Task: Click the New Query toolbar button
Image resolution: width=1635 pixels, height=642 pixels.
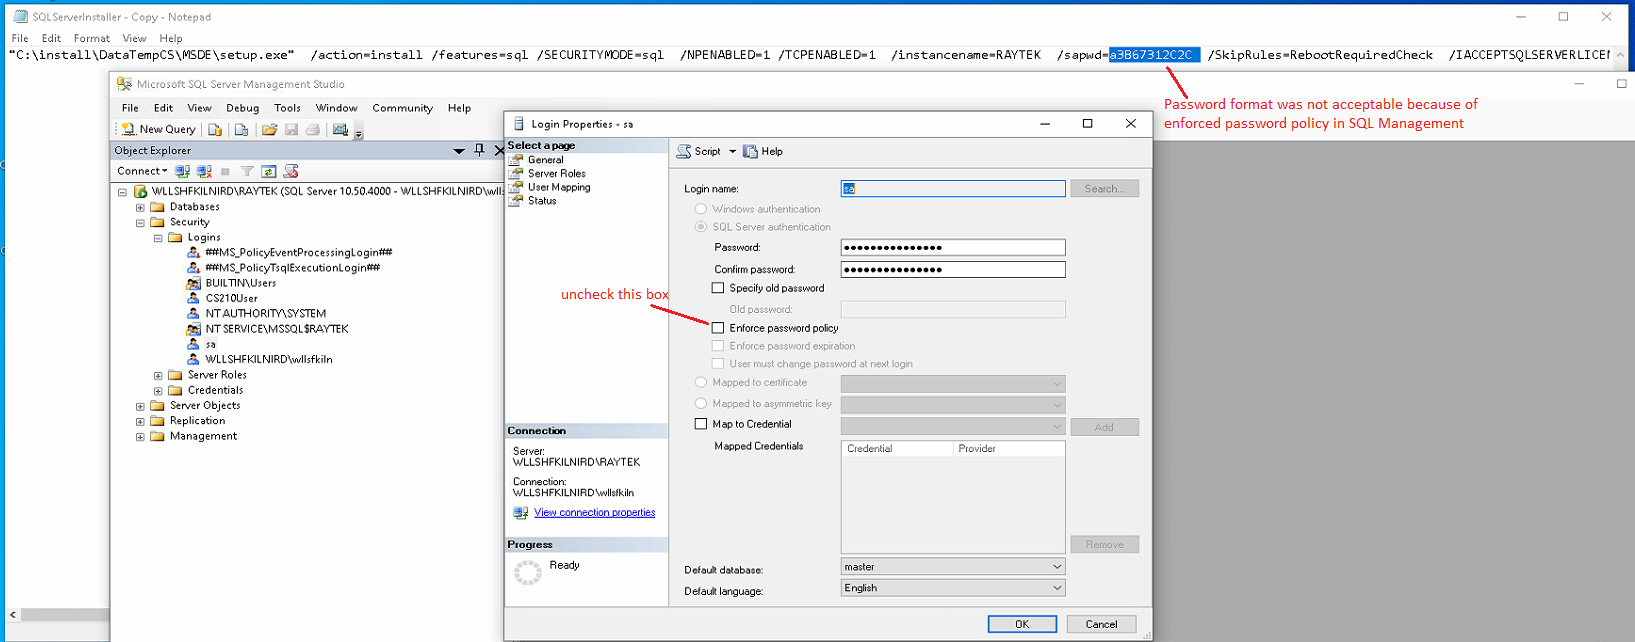Action: 158,129
